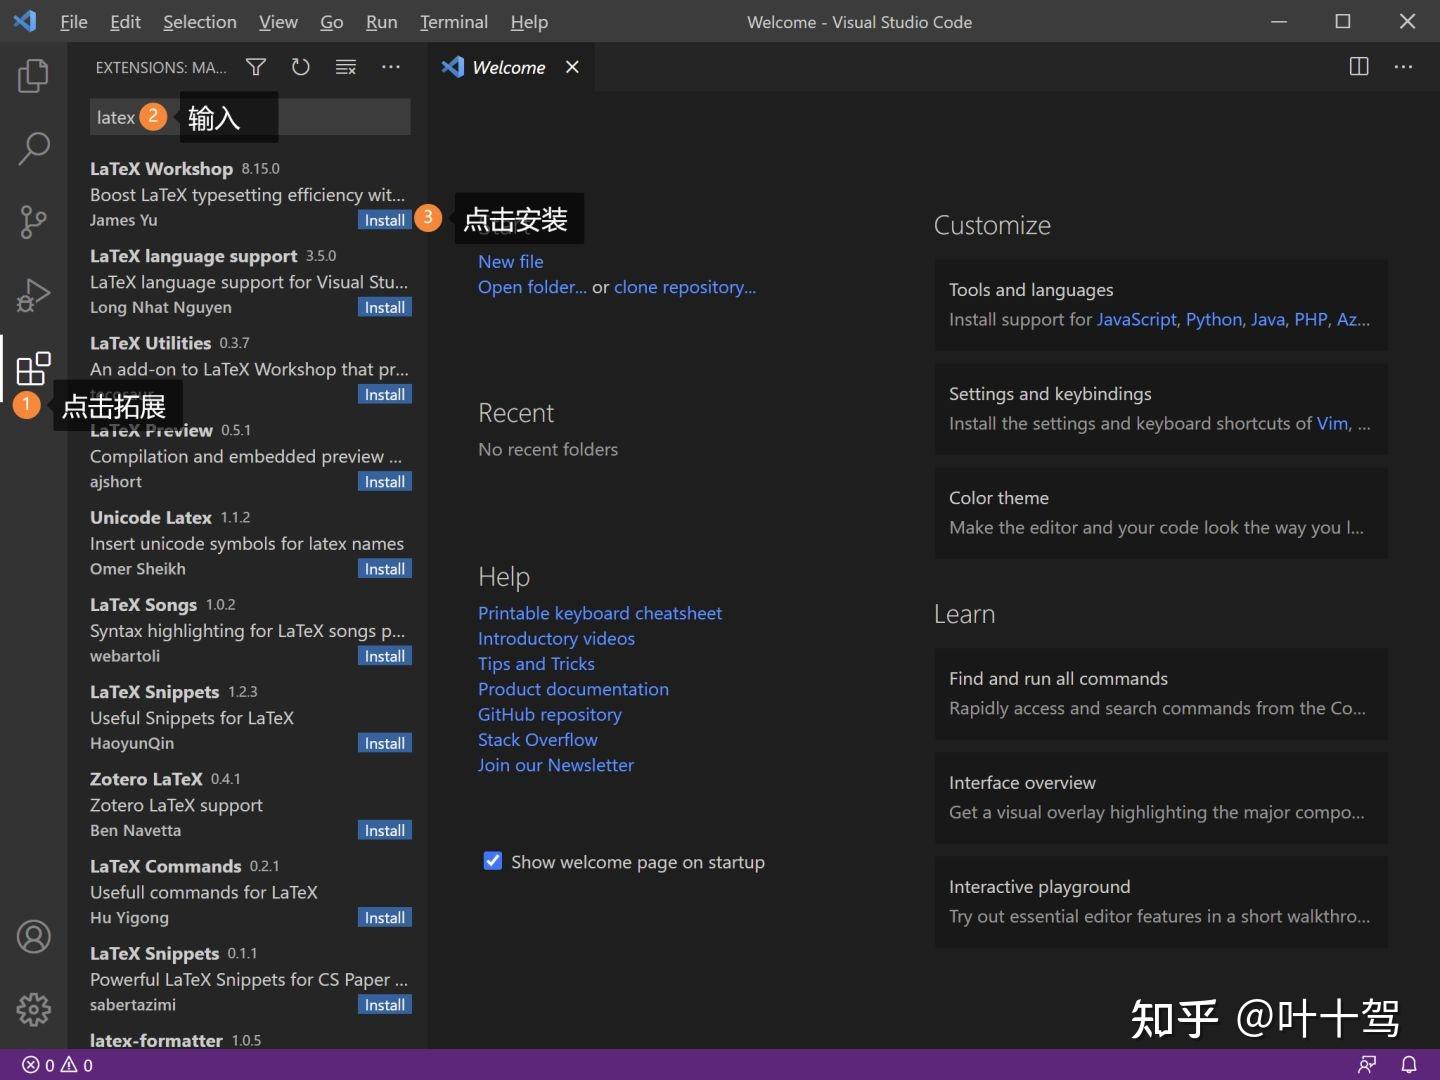Install LaTeX Utilities extension
This screenshot has height=1080, width=1440.
[385, 394]
